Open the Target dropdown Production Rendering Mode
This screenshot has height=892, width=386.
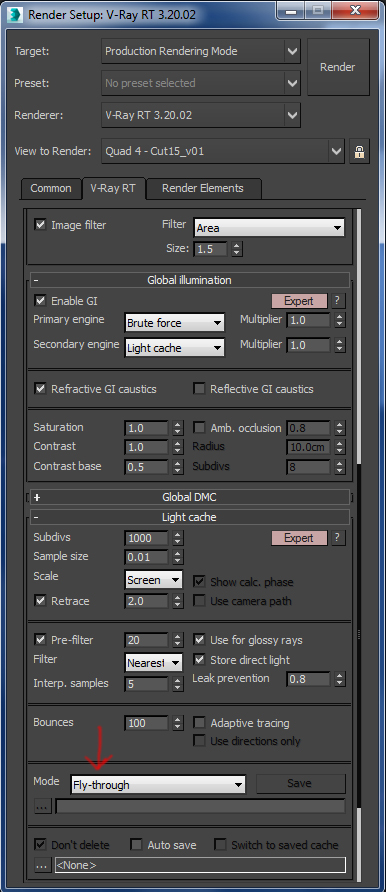(x=201, y=51)
